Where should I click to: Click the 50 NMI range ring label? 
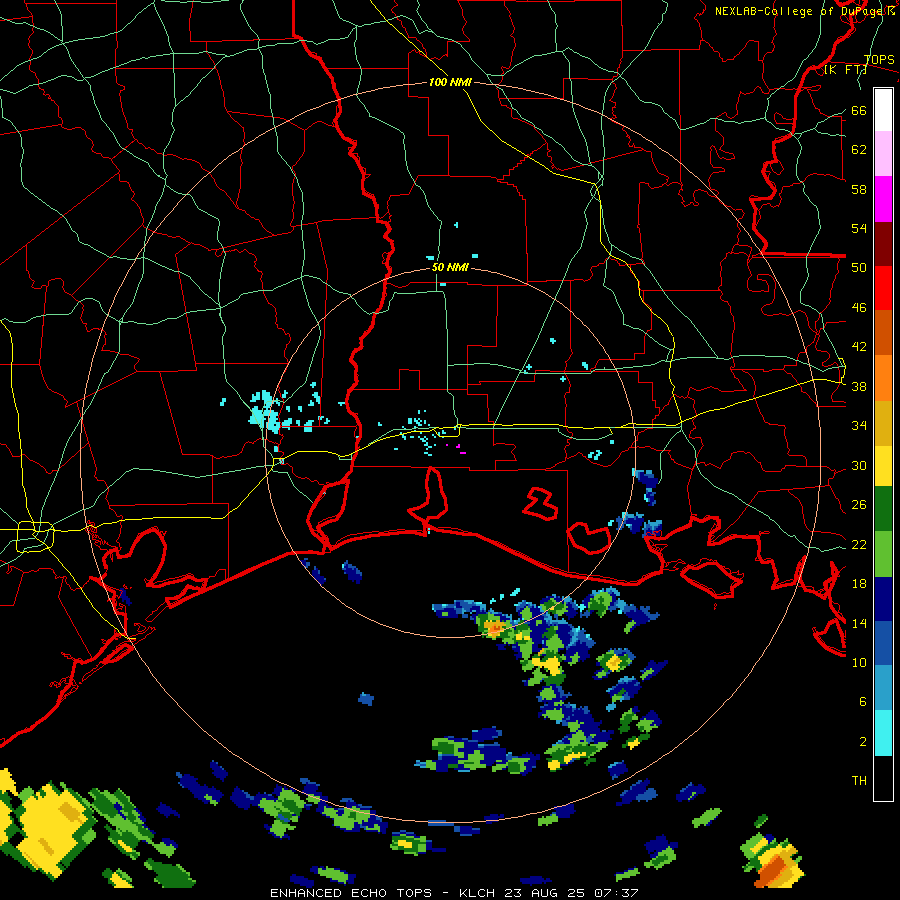pyautogui.click(x=450, y=267)
